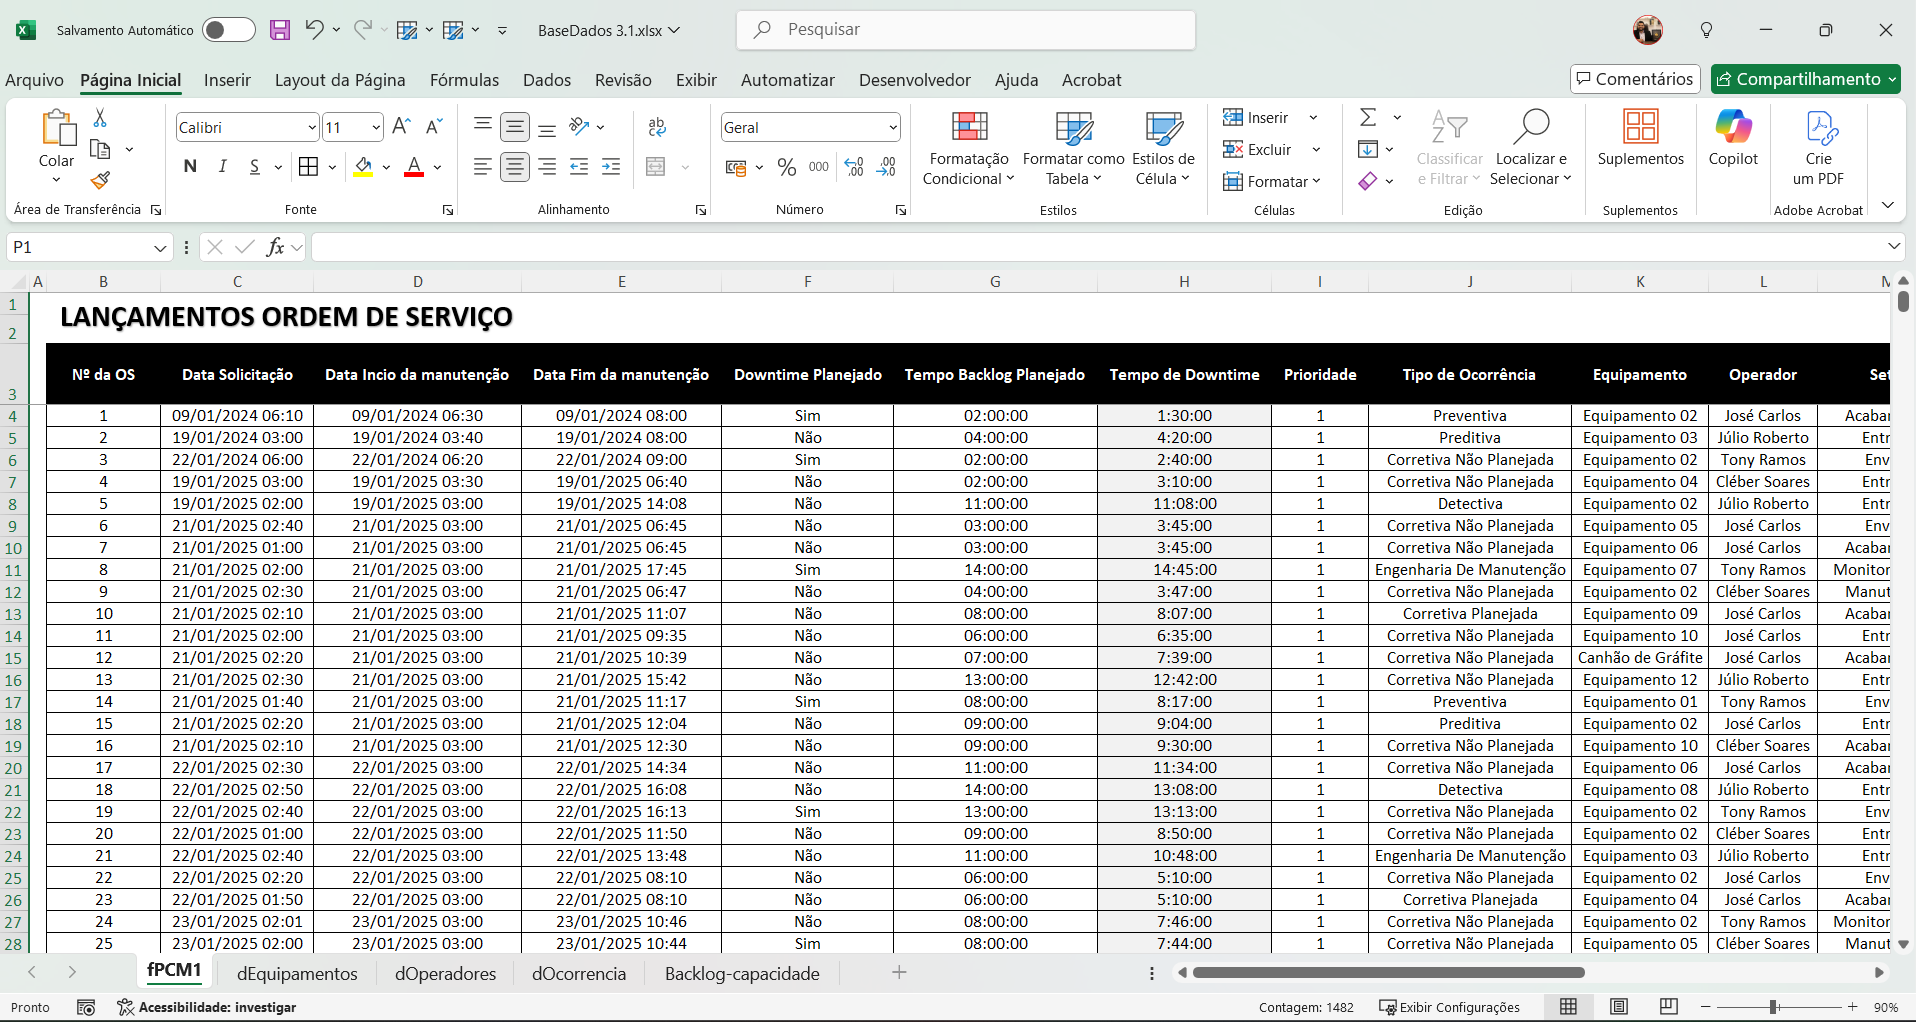Toggle bold (N) formatting
This screenshot has height=1022, width=1916.
coord(190,167)
